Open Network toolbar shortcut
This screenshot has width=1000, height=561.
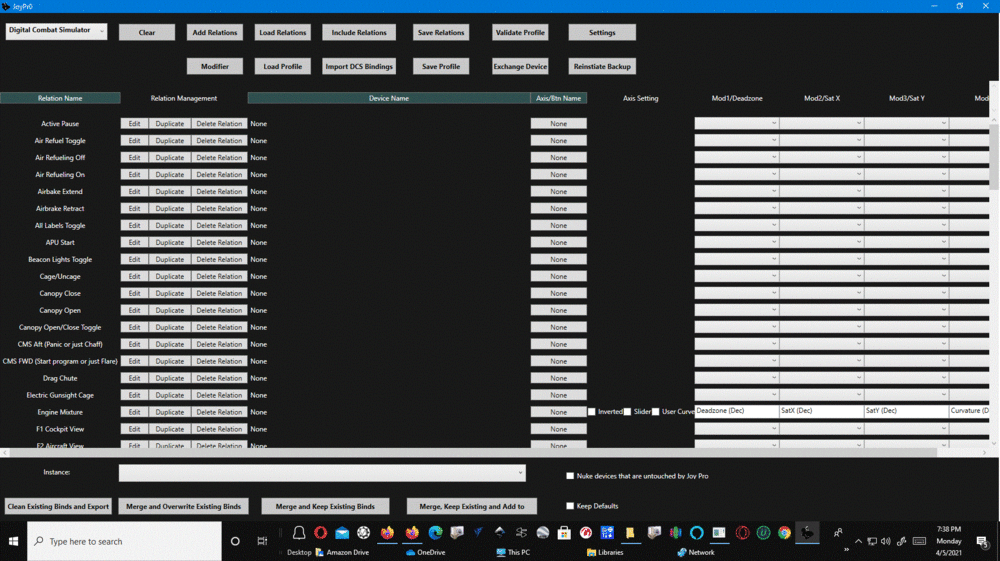(x=696, y=552)
